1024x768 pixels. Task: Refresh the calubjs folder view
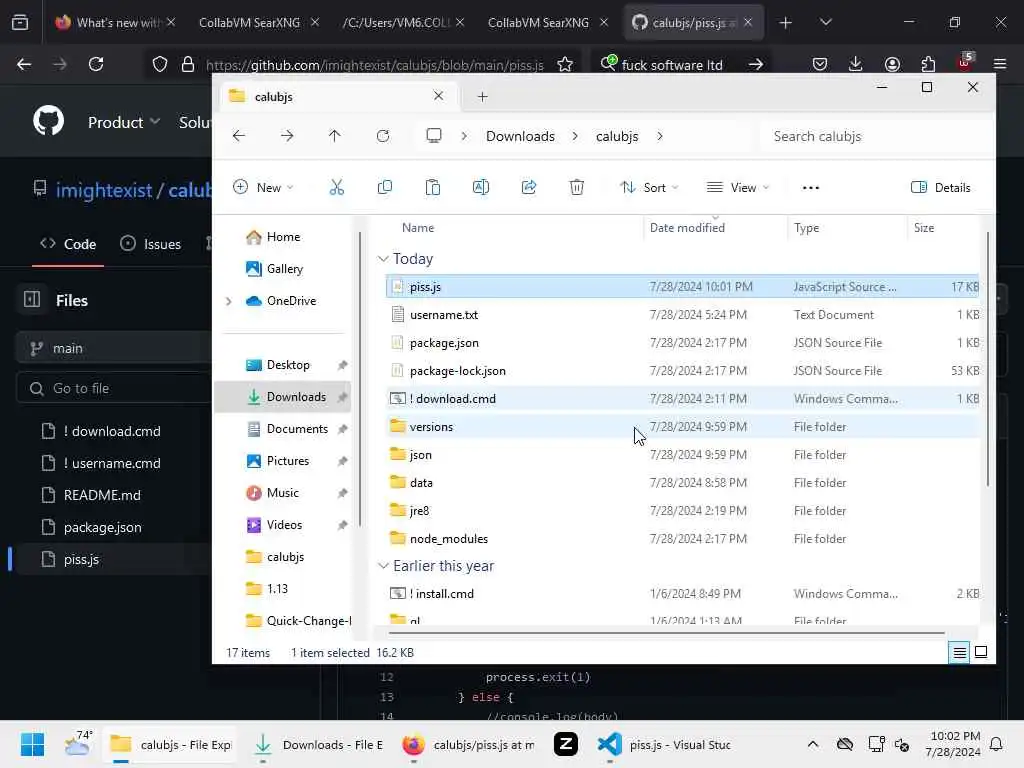[x=383, y=136]
